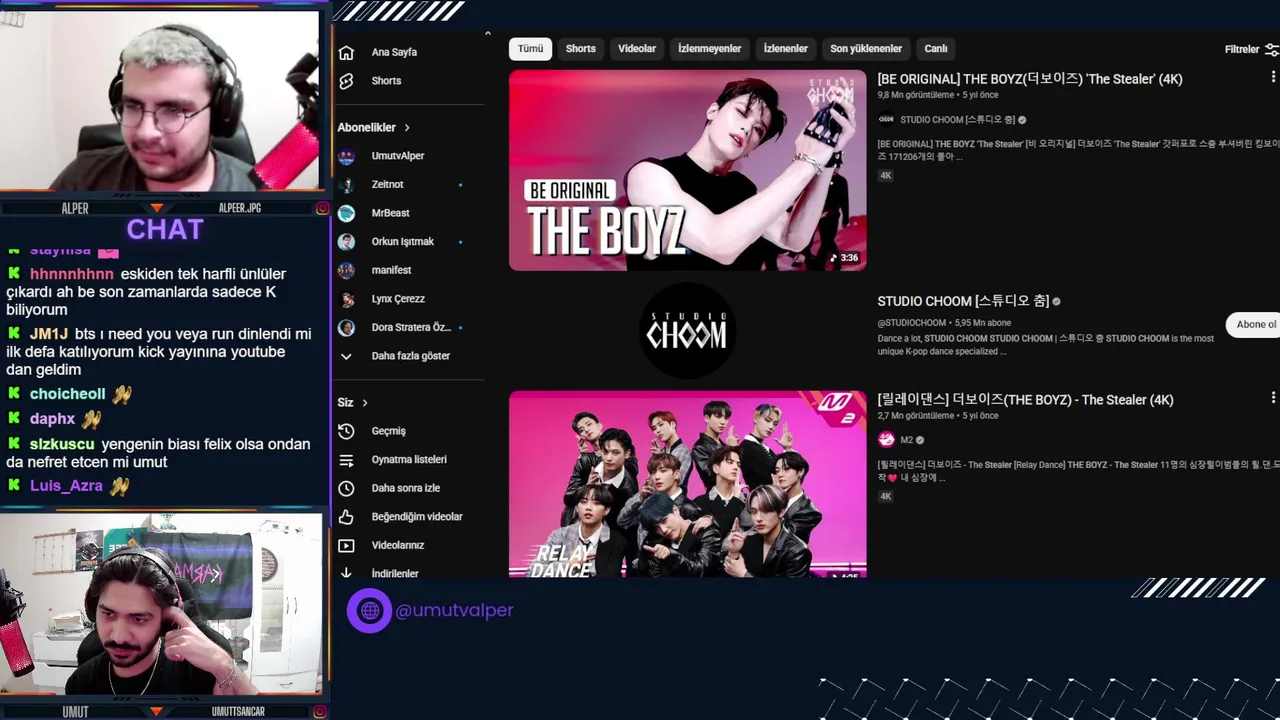Expand Daha fazla göster subscriptions list
Image resolution: width=1280 pixels, height=720 pixels.
(410, 356)
